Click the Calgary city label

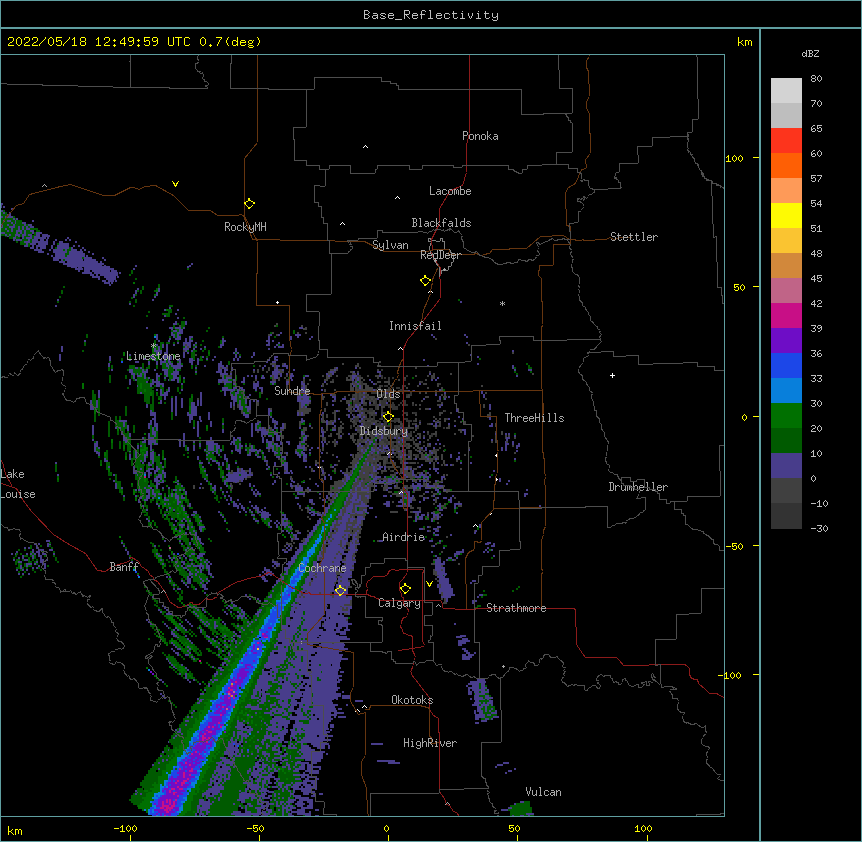[399, 603]
